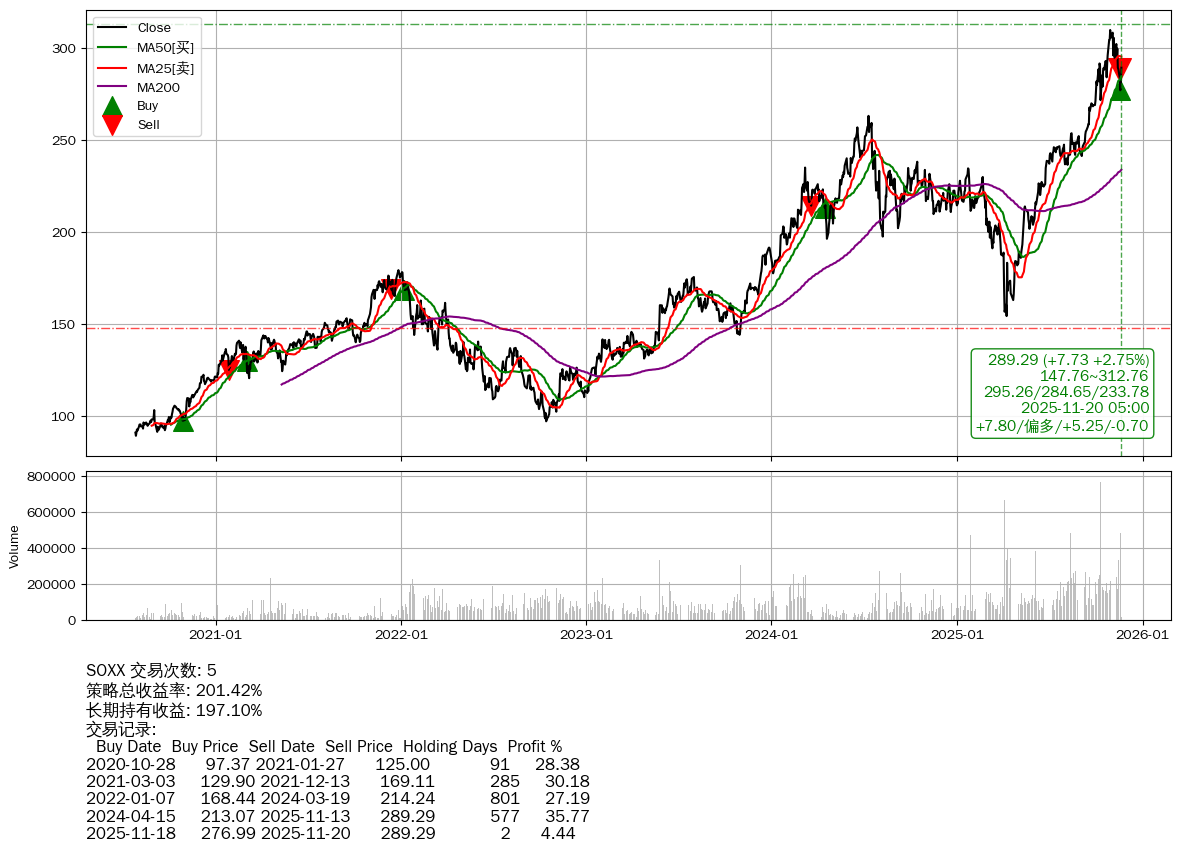Click the Sell triangle icon in legend
This screenshot has height=852, width=1180.
pyautogui.click(x=113, y=125)
